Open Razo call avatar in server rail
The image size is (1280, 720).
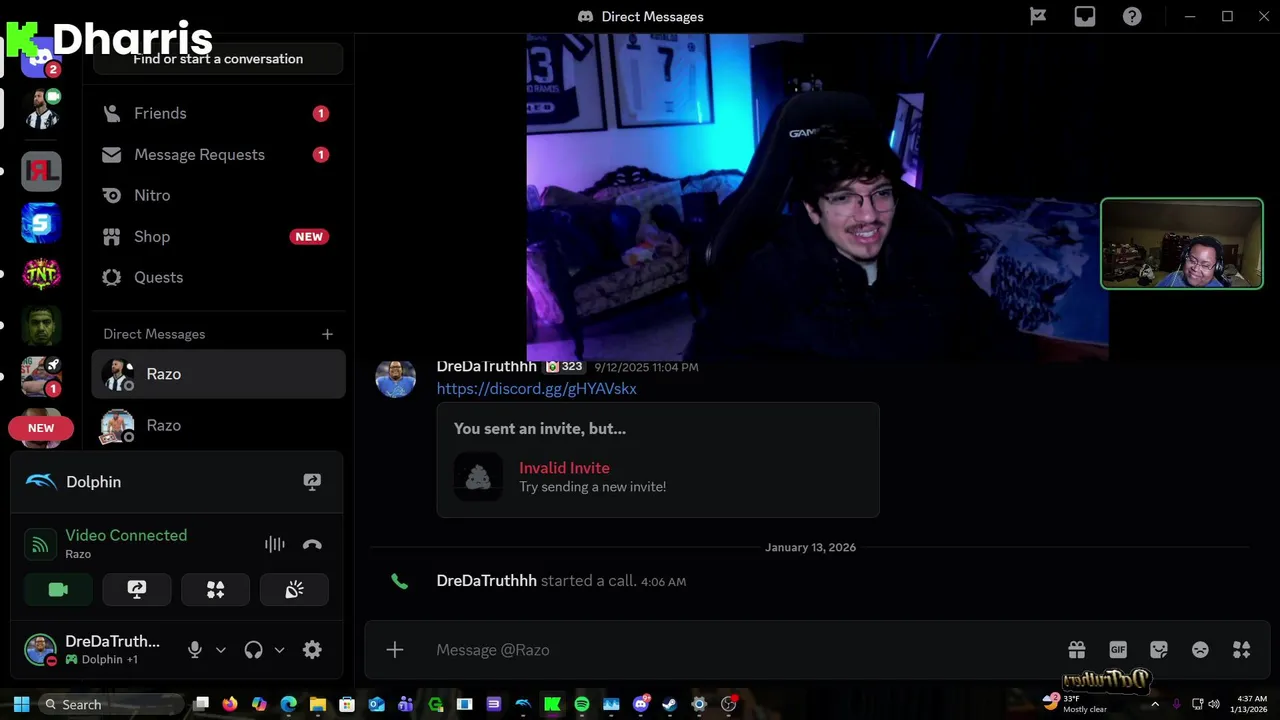coord(41,108)
